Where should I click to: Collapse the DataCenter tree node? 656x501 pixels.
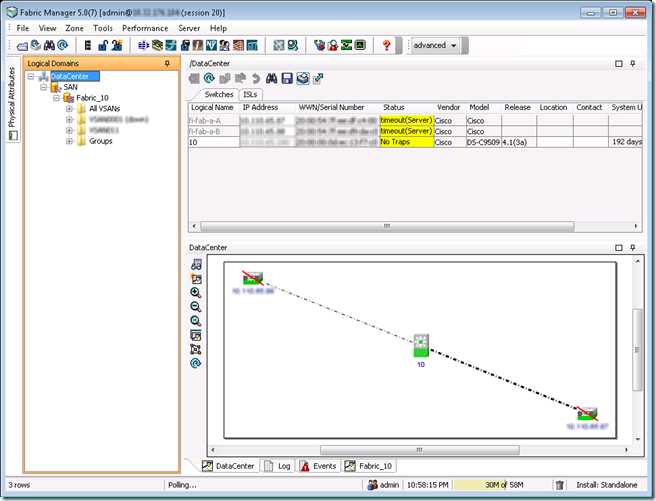31,76
